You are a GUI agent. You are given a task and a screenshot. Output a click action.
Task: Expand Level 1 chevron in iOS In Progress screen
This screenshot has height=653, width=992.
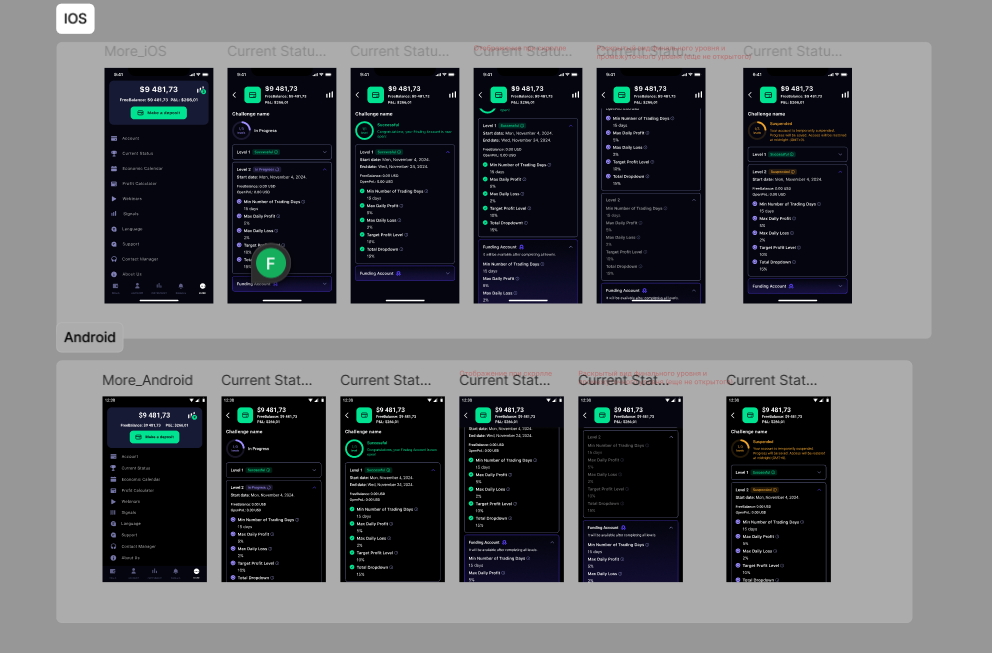[x=323, y=153]
